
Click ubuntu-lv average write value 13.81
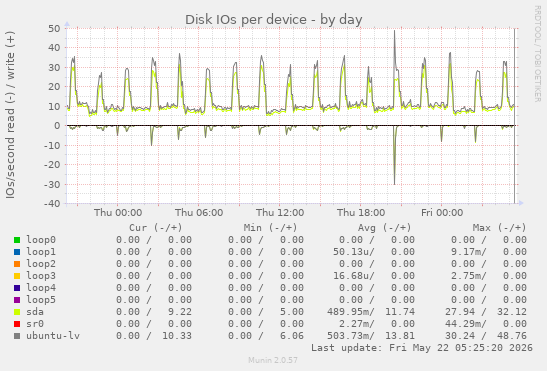point(400,336)
